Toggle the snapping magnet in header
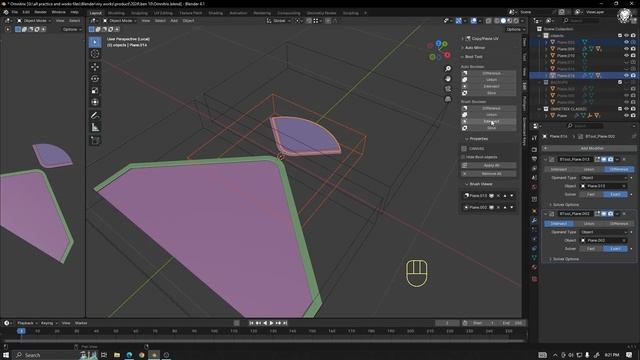 [x=309, y=21]
